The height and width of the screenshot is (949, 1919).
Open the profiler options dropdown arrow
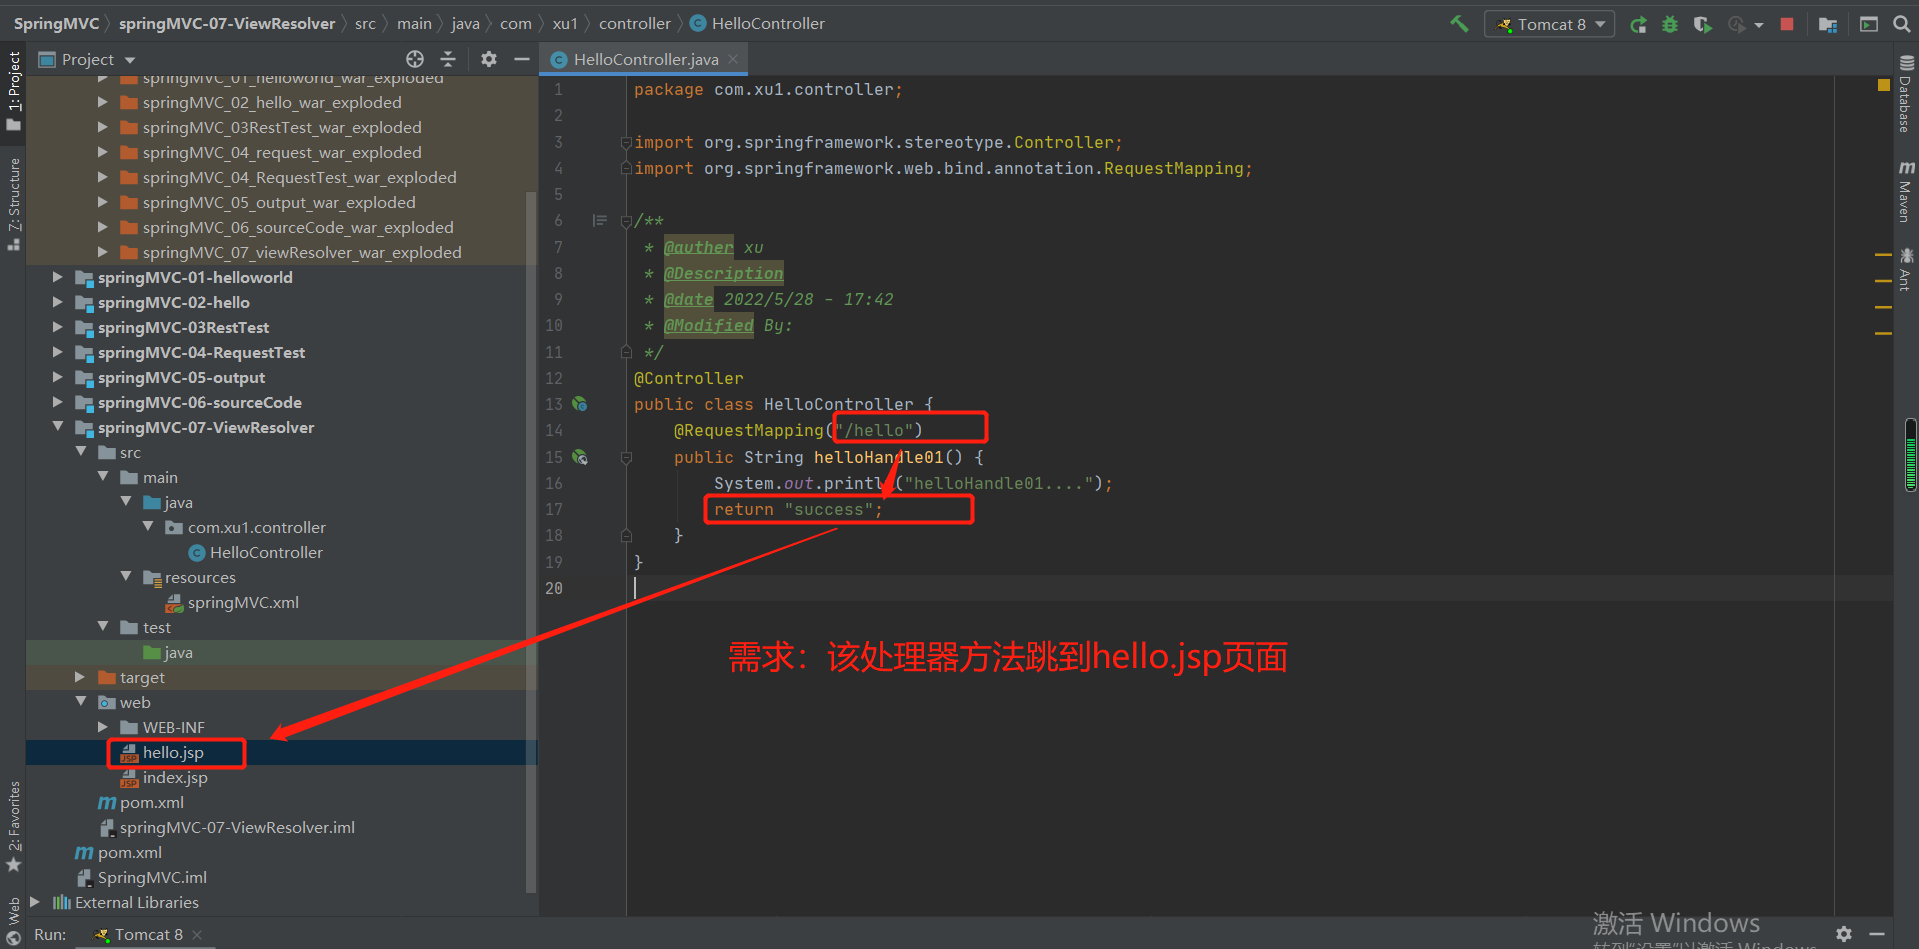click(x=1758, y=25)
